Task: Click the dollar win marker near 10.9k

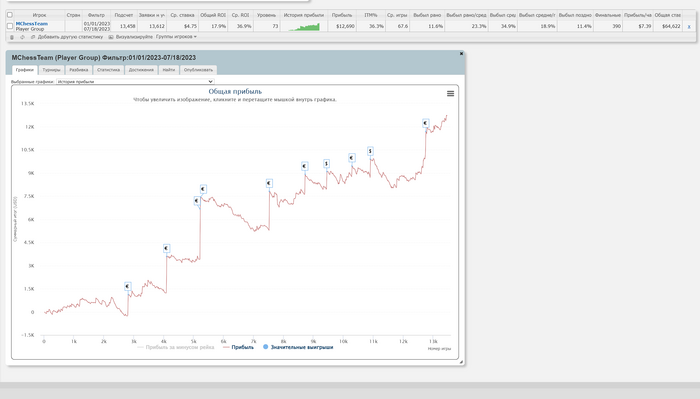Action: tap(370, 151)
